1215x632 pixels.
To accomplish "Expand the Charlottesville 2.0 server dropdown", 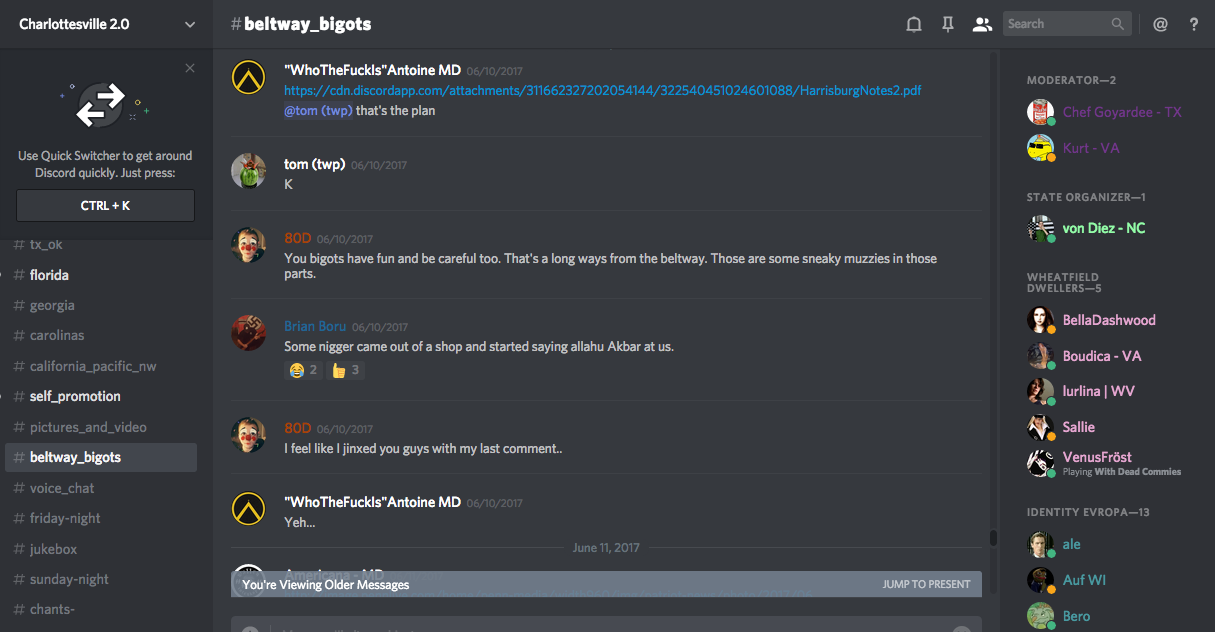I will coord(190,25).
